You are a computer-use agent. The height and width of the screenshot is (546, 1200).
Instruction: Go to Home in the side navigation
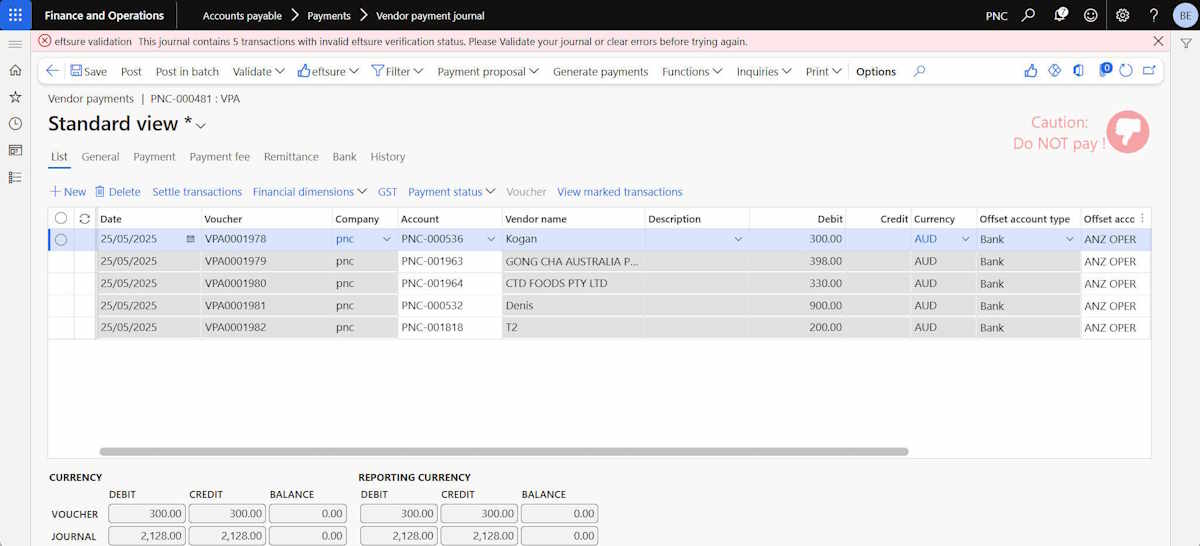click(x=15, y=70)
